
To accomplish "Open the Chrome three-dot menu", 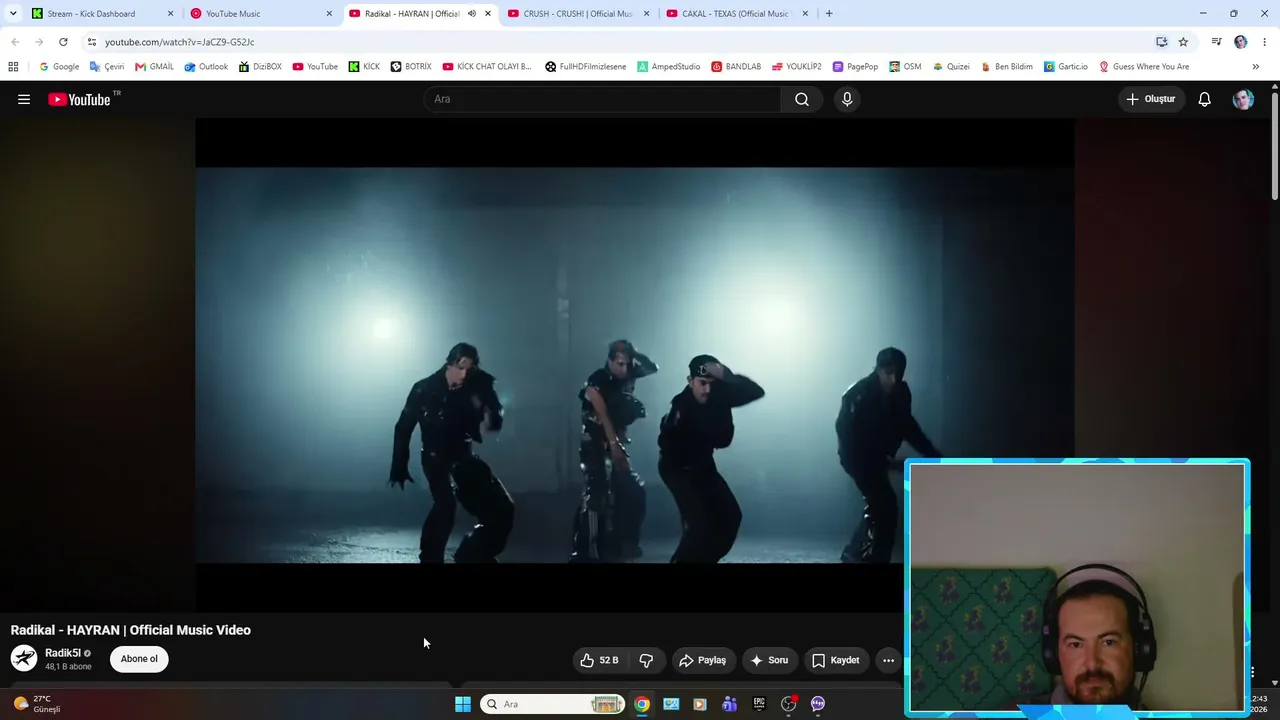I will [x=1265, y=42].
